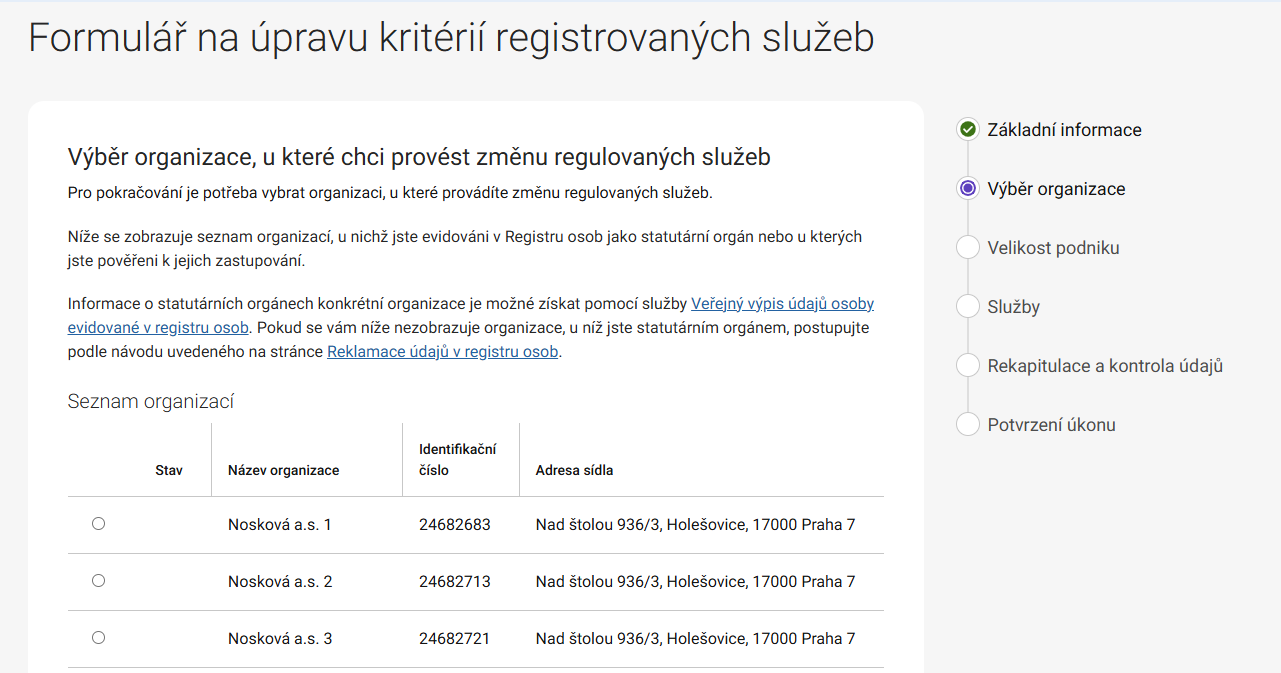Click the Identifikační číslo column header

point(457,460)
